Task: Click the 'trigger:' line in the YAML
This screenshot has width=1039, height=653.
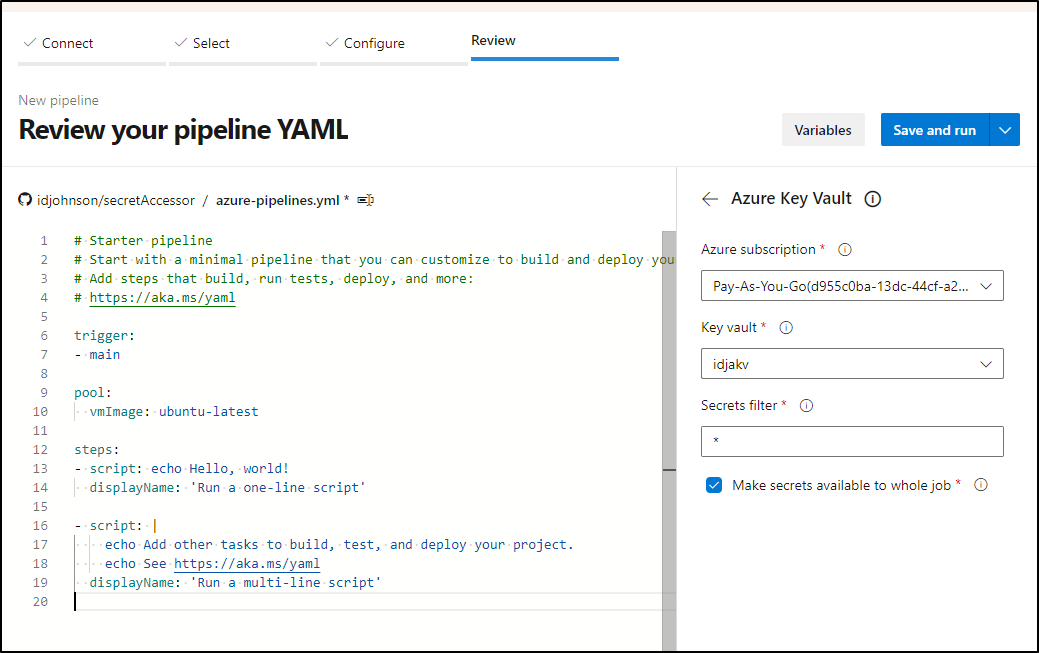Action: [x=104, y=335]
